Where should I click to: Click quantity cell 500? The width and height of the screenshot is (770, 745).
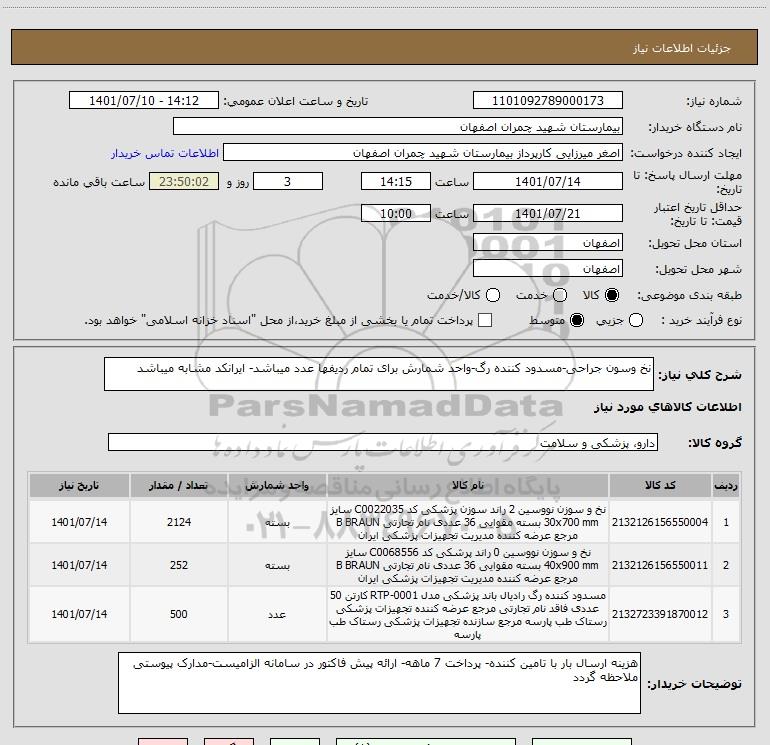pyautogui.click(x=179, y=614)
